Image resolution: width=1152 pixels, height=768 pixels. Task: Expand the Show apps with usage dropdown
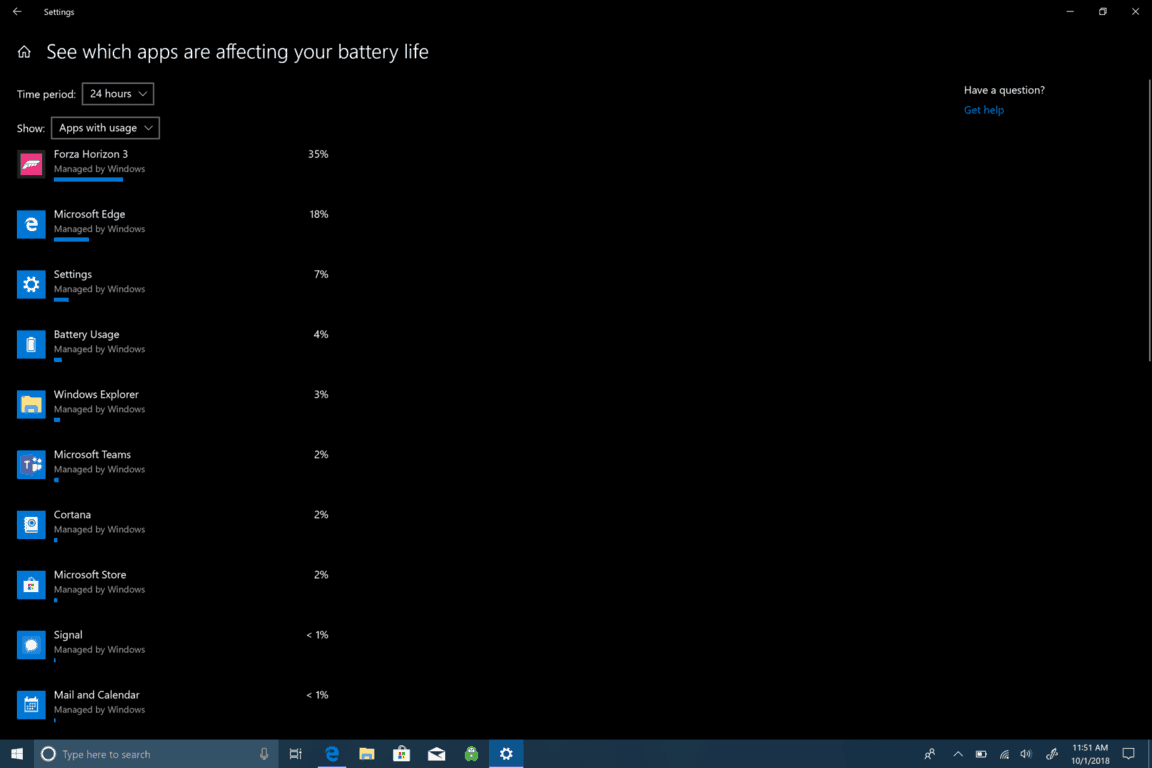(105, 128)
